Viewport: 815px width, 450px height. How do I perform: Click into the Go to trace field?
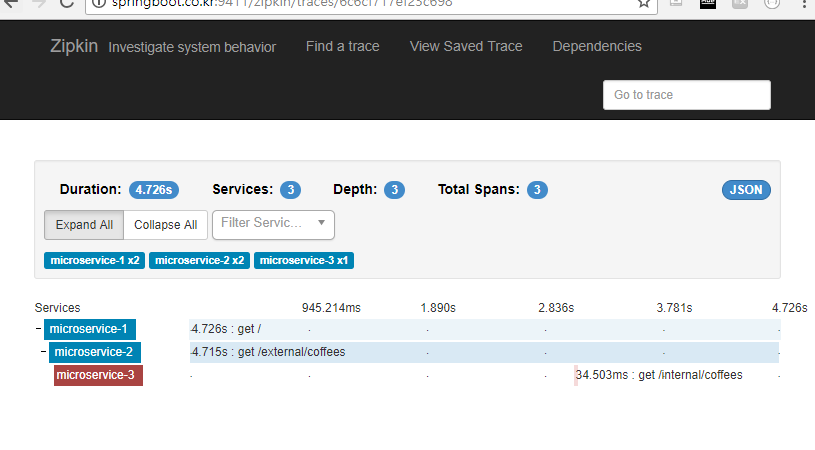pyautogui.click(x=687, y=95)
